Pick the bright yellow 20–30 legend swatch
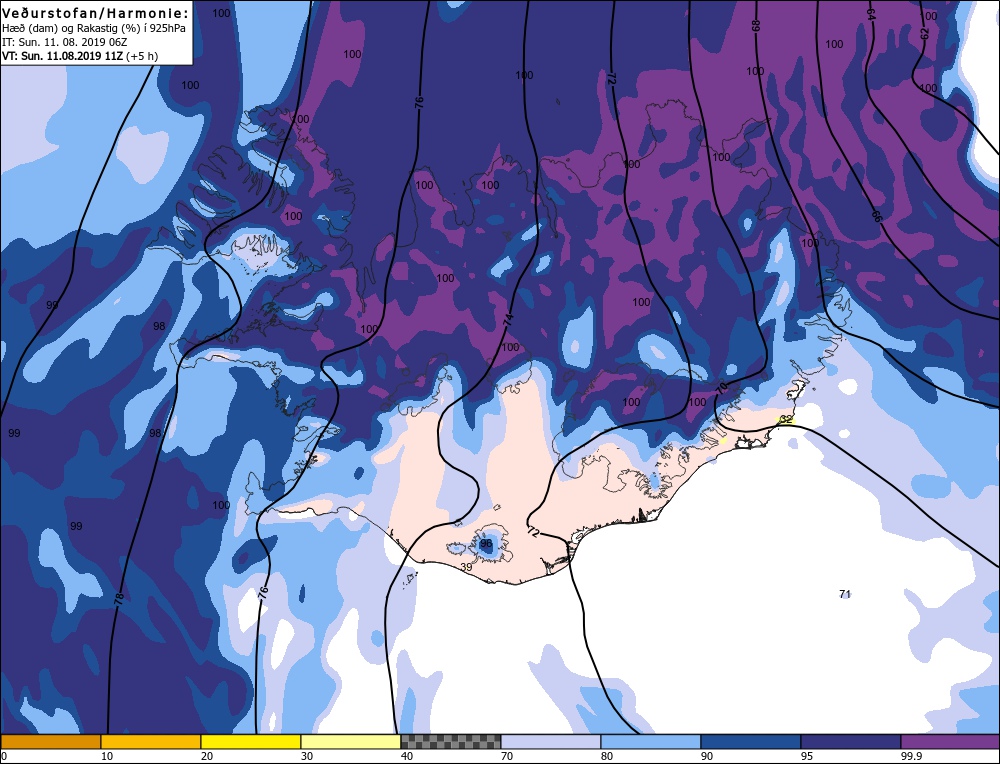This screenshot has width=1000, height=764. click(251, 741)
